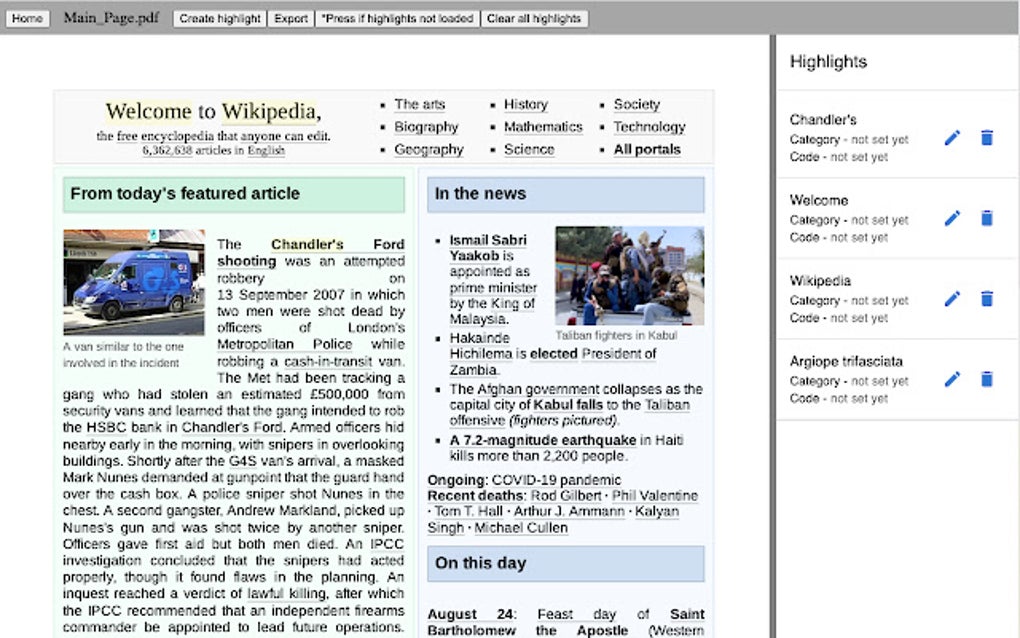Open the Society portal link

(x=637, y=105)
